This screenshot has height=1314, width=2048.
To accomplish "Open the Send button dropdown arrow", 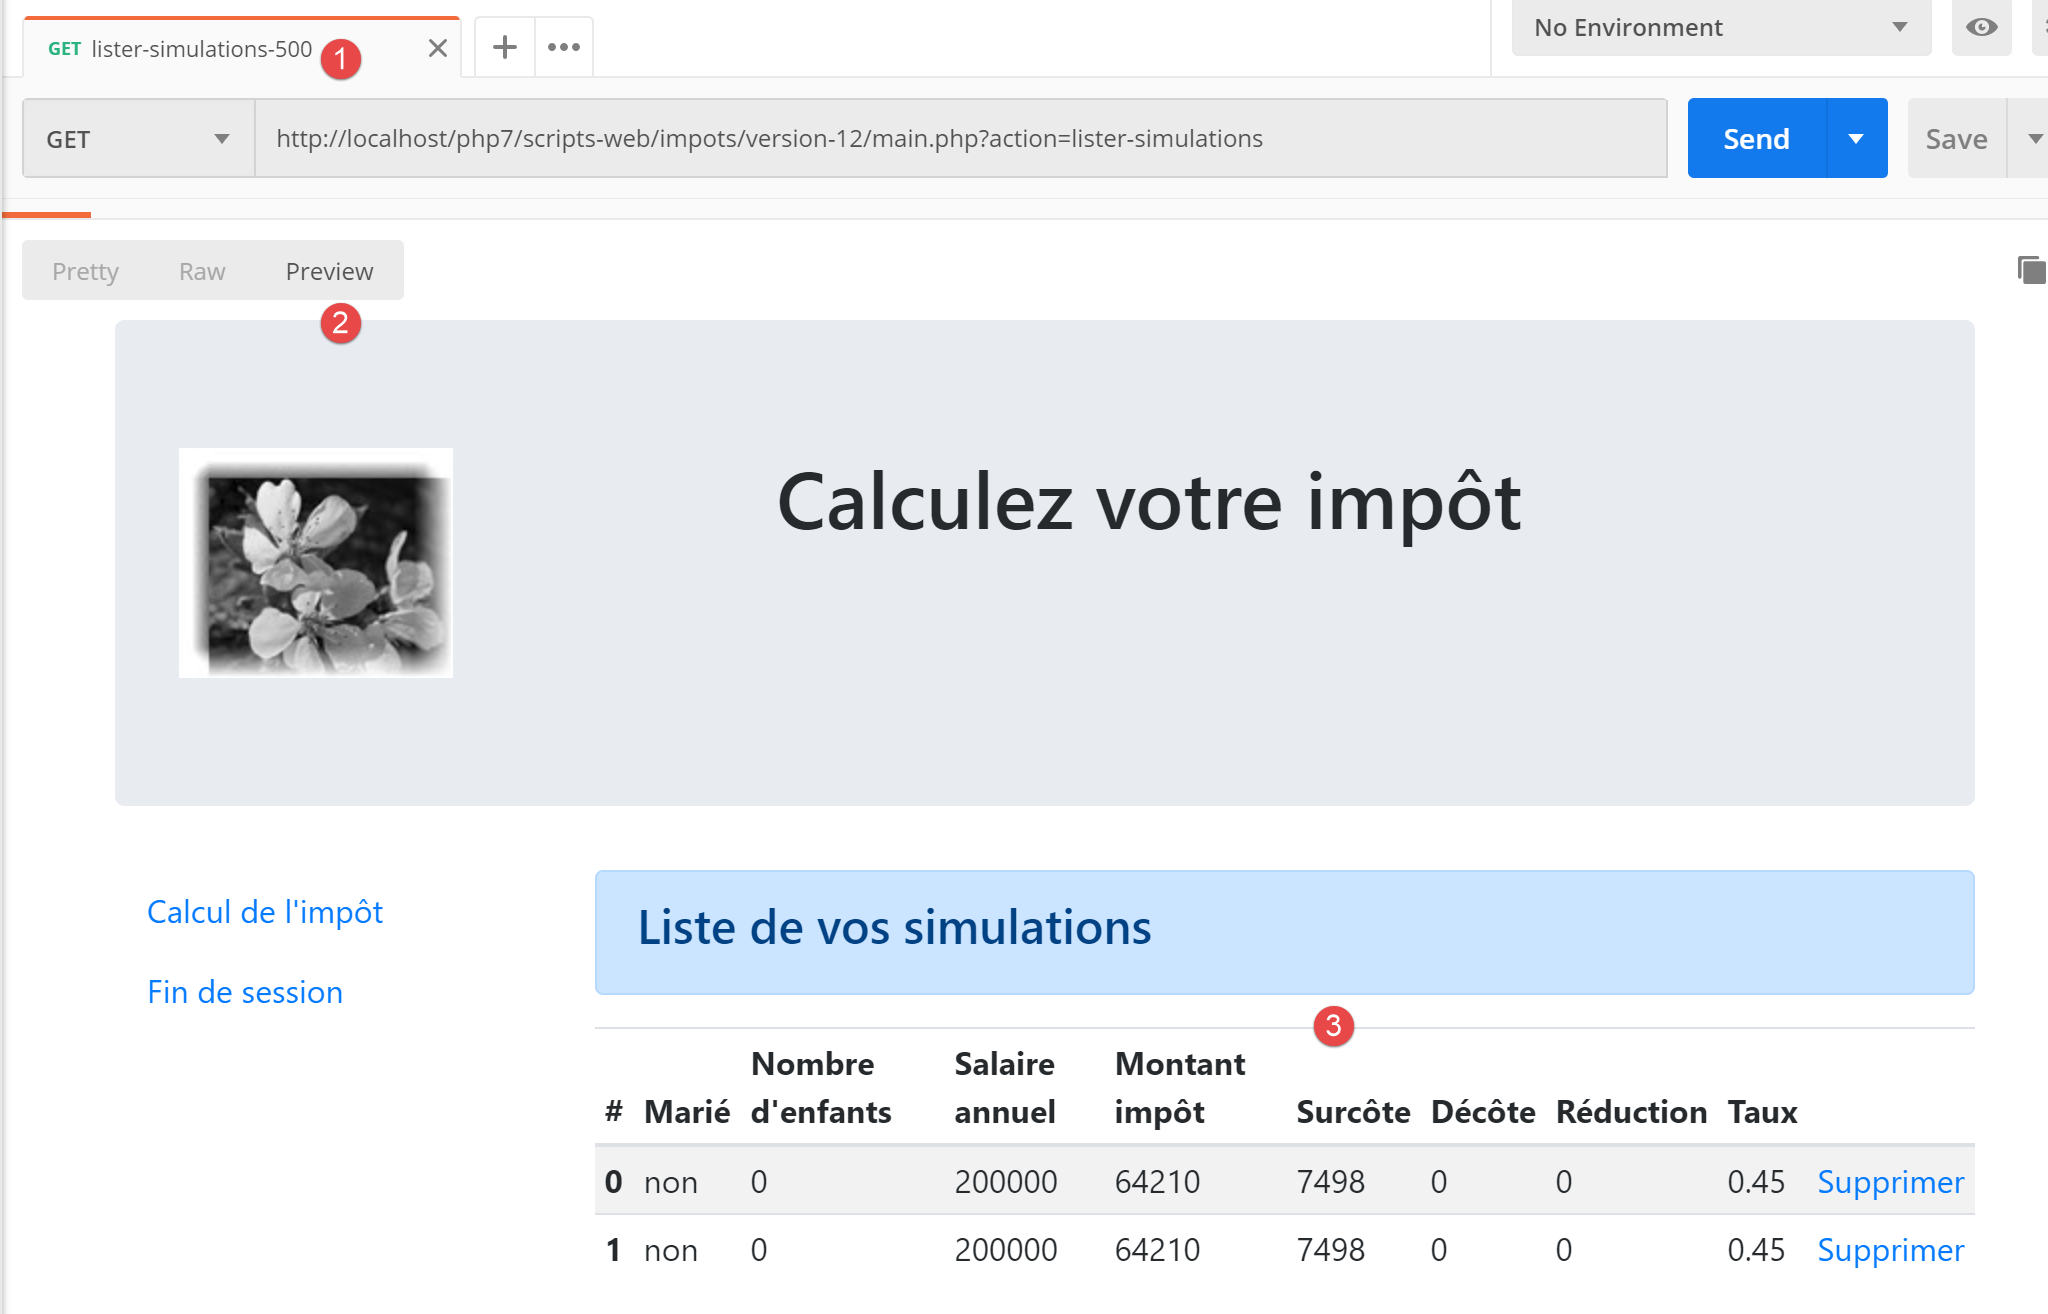I will click(x=1856, y=139).
